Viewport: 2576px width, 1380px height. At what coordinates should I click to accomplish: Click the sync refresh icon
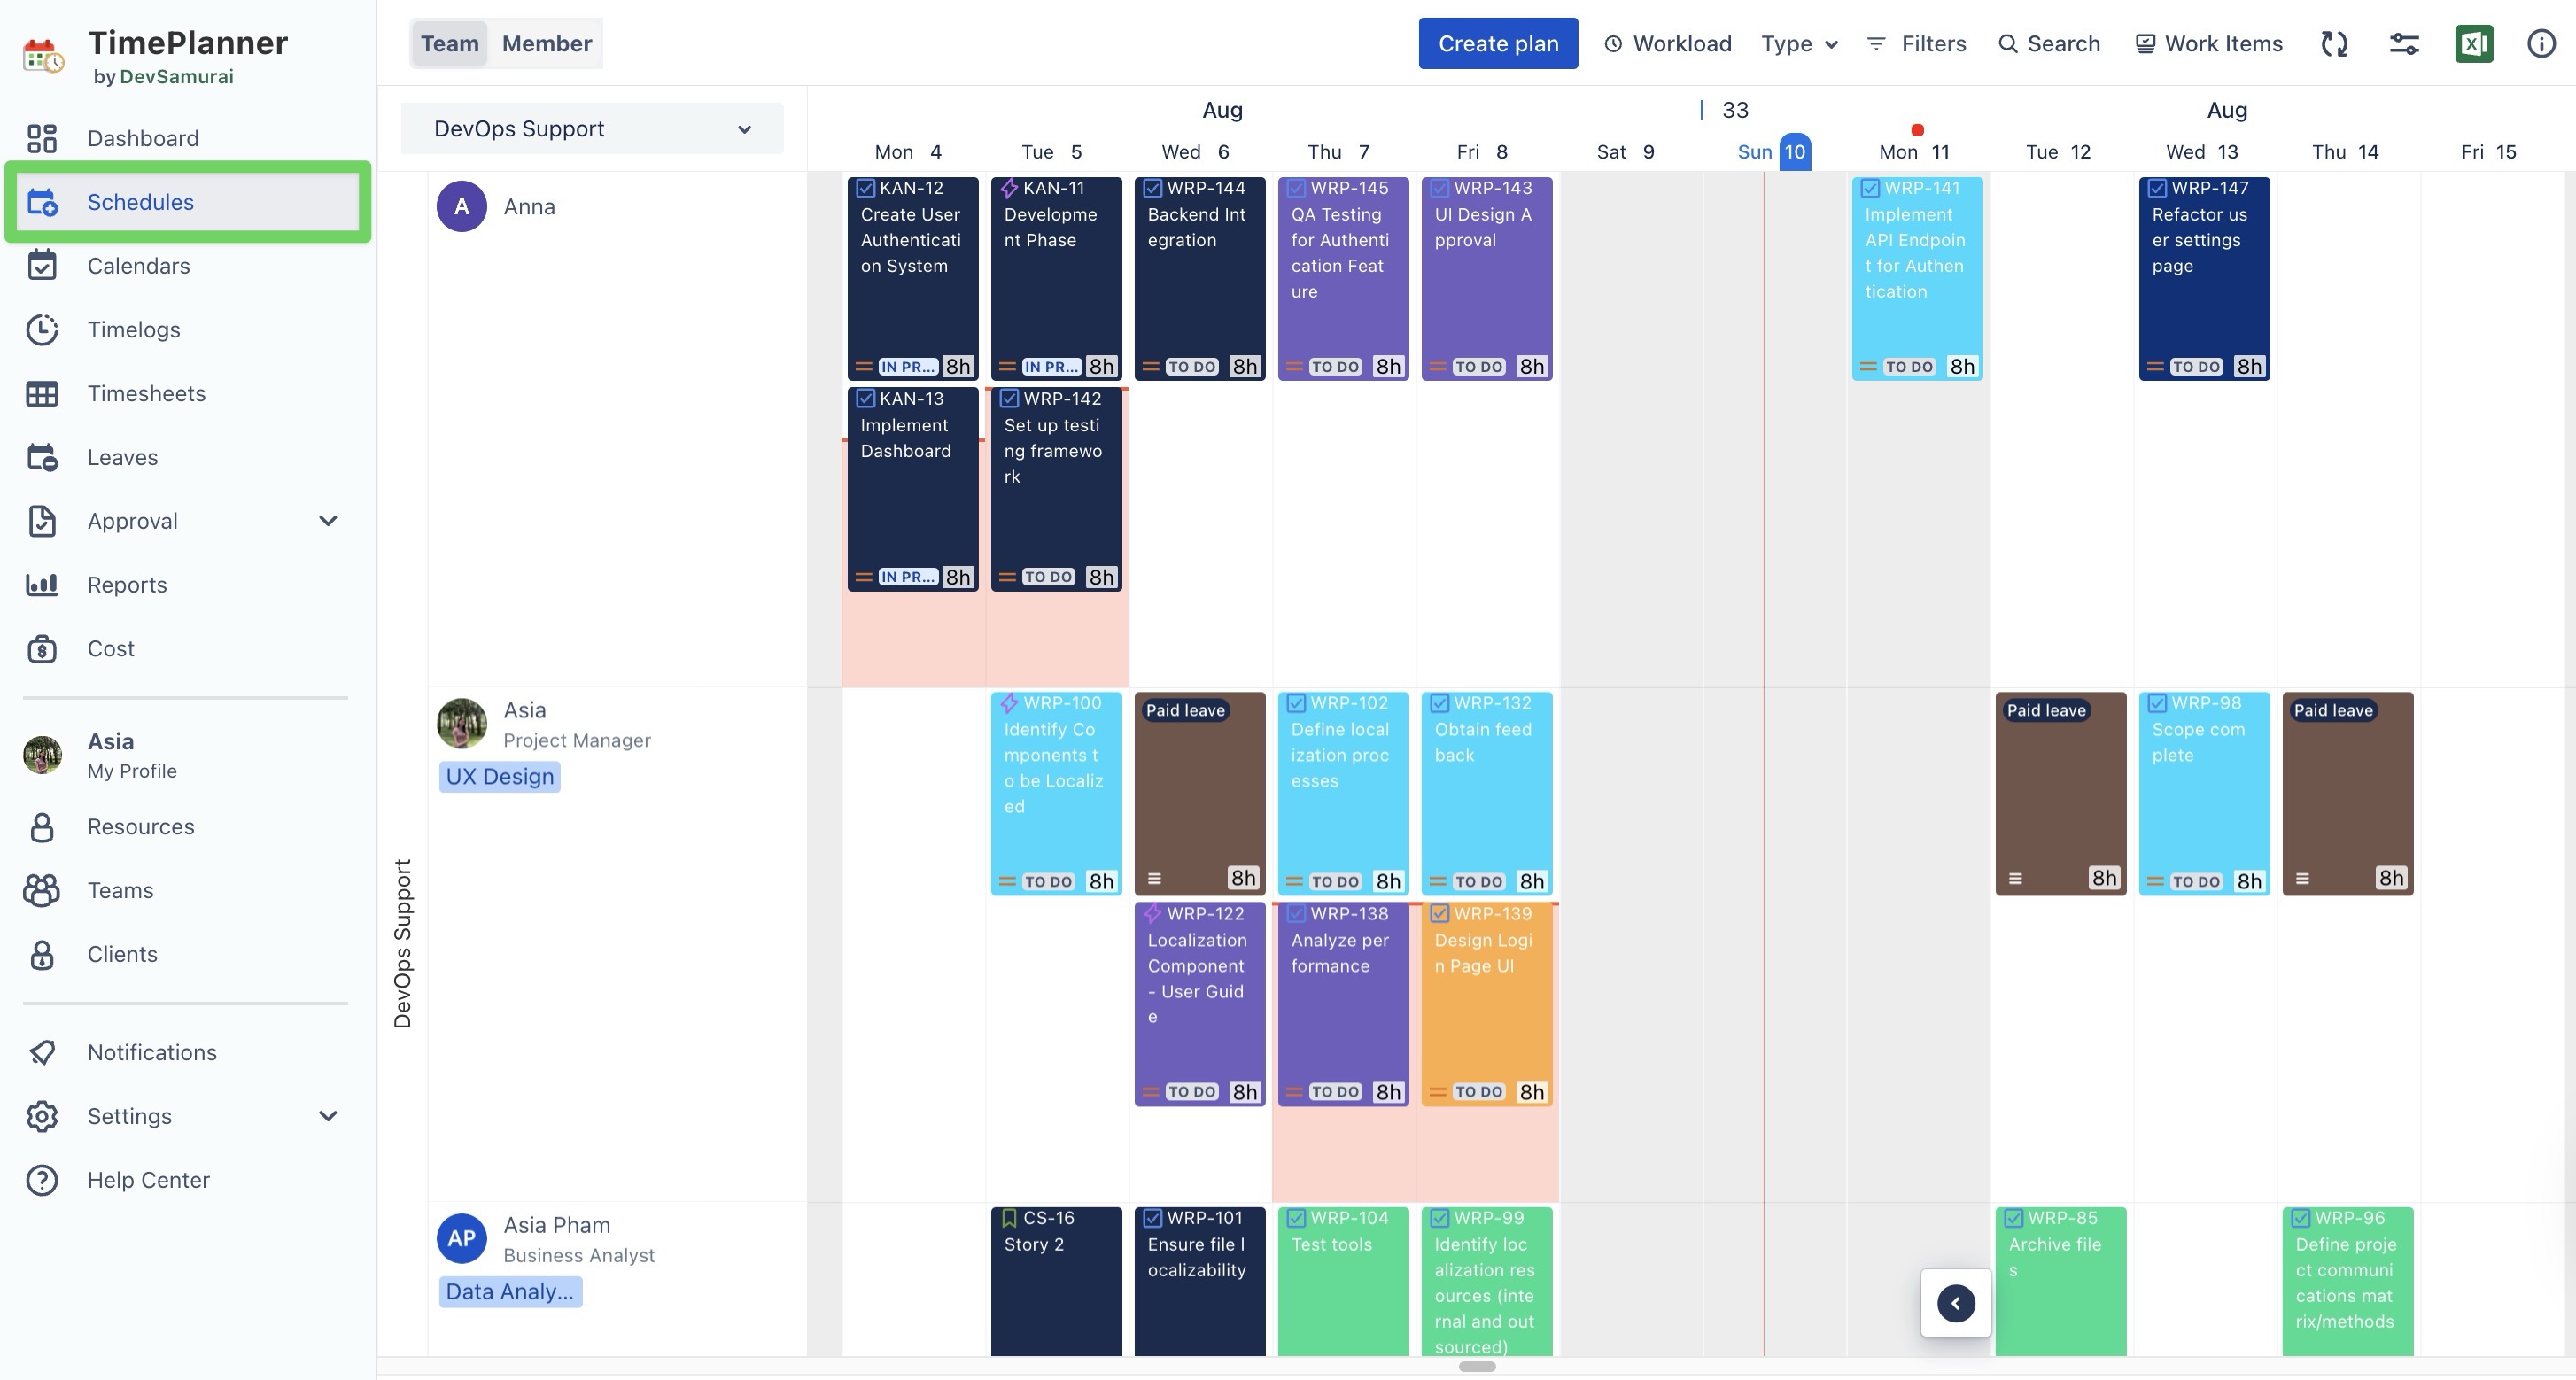2334,43
